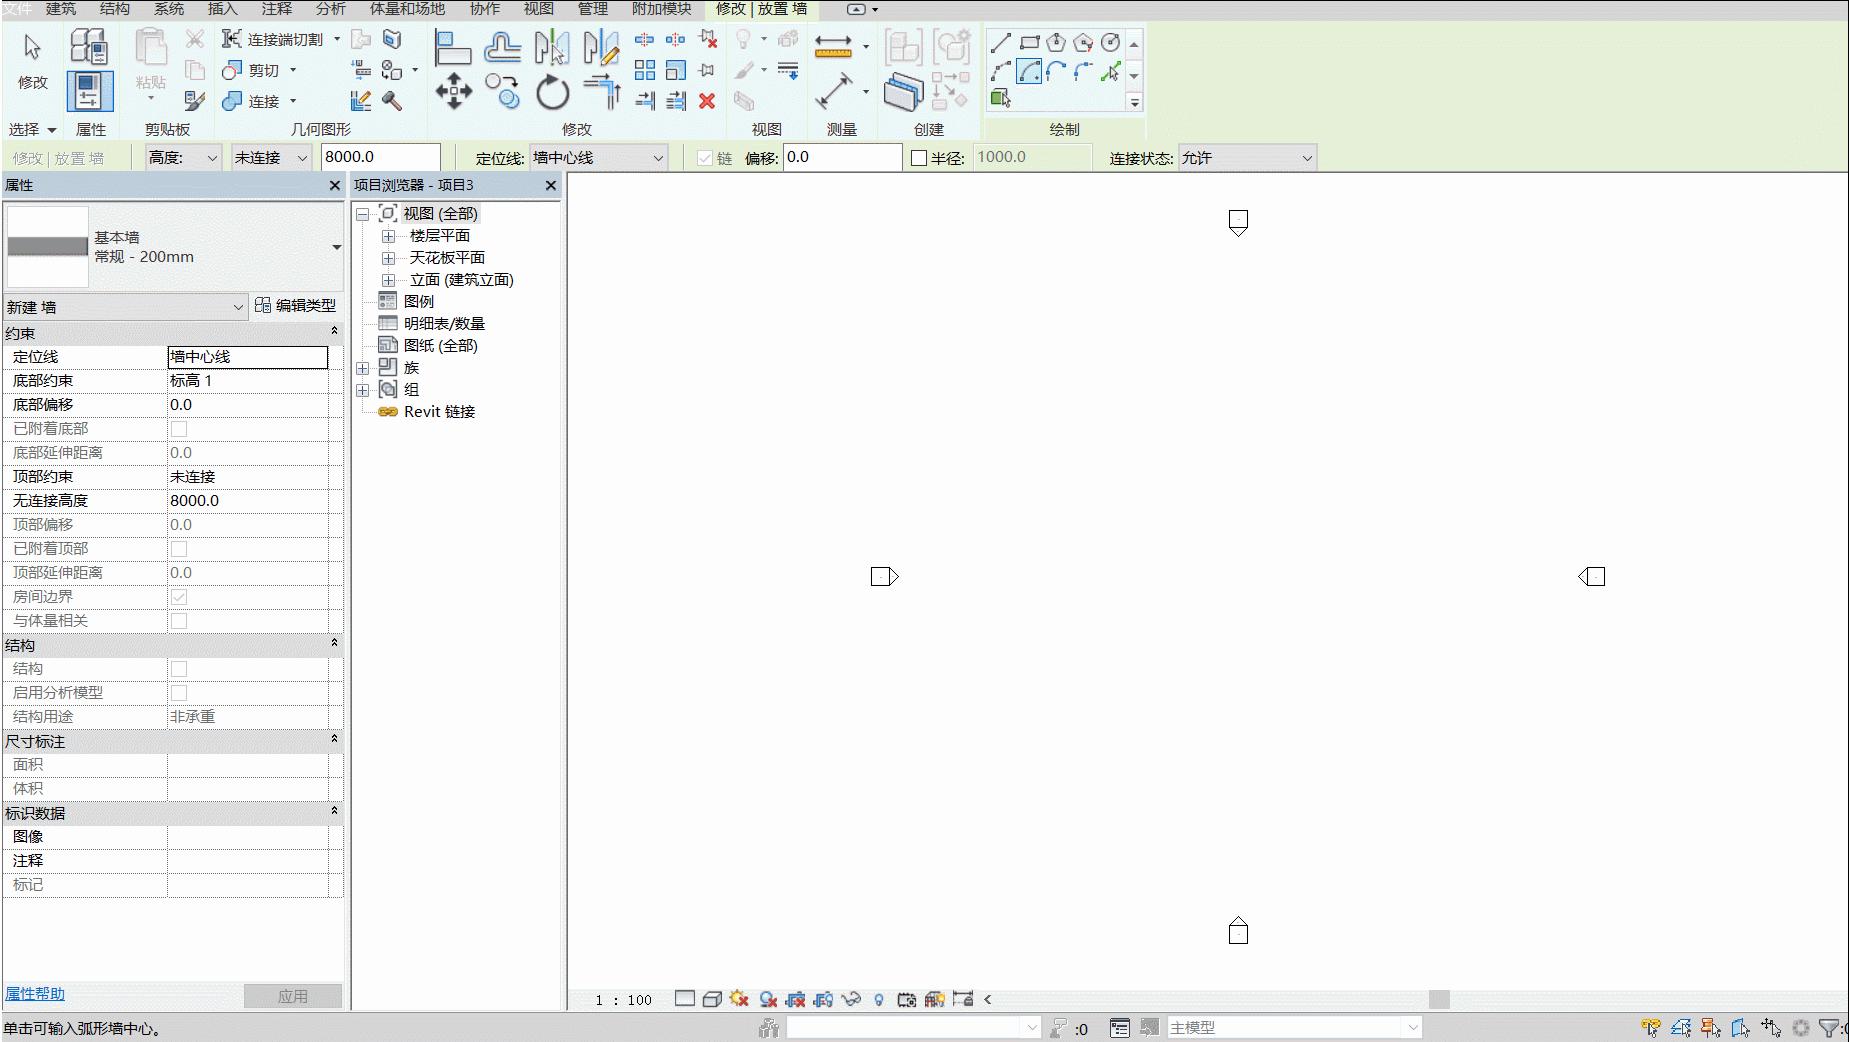
Task: Click the view scale 1 : 100
Action: click(624, 1000)
